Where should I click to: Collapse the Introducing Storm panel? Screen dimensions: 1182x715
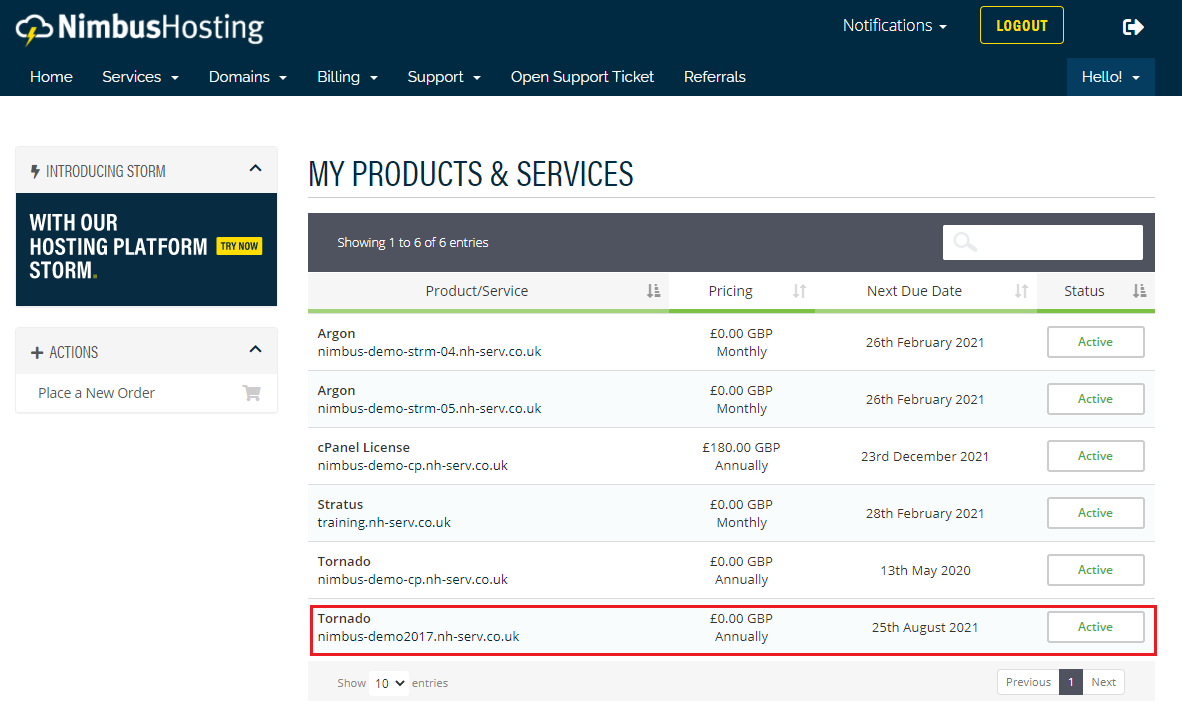256,168
